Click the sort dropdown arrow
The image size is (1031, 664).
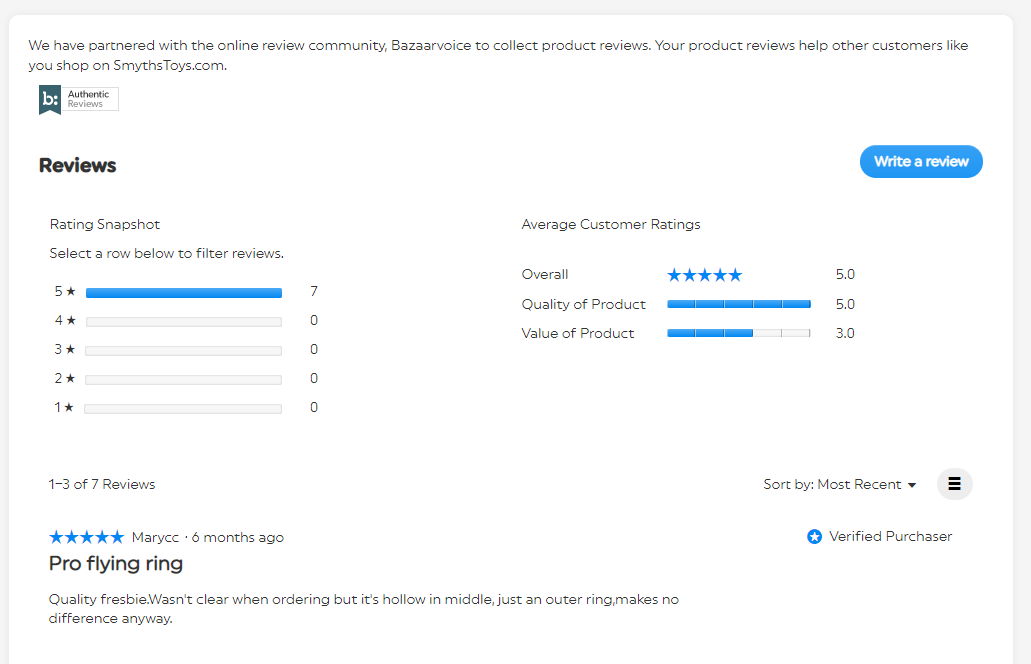pyautogui.click(x=912, y=486)
